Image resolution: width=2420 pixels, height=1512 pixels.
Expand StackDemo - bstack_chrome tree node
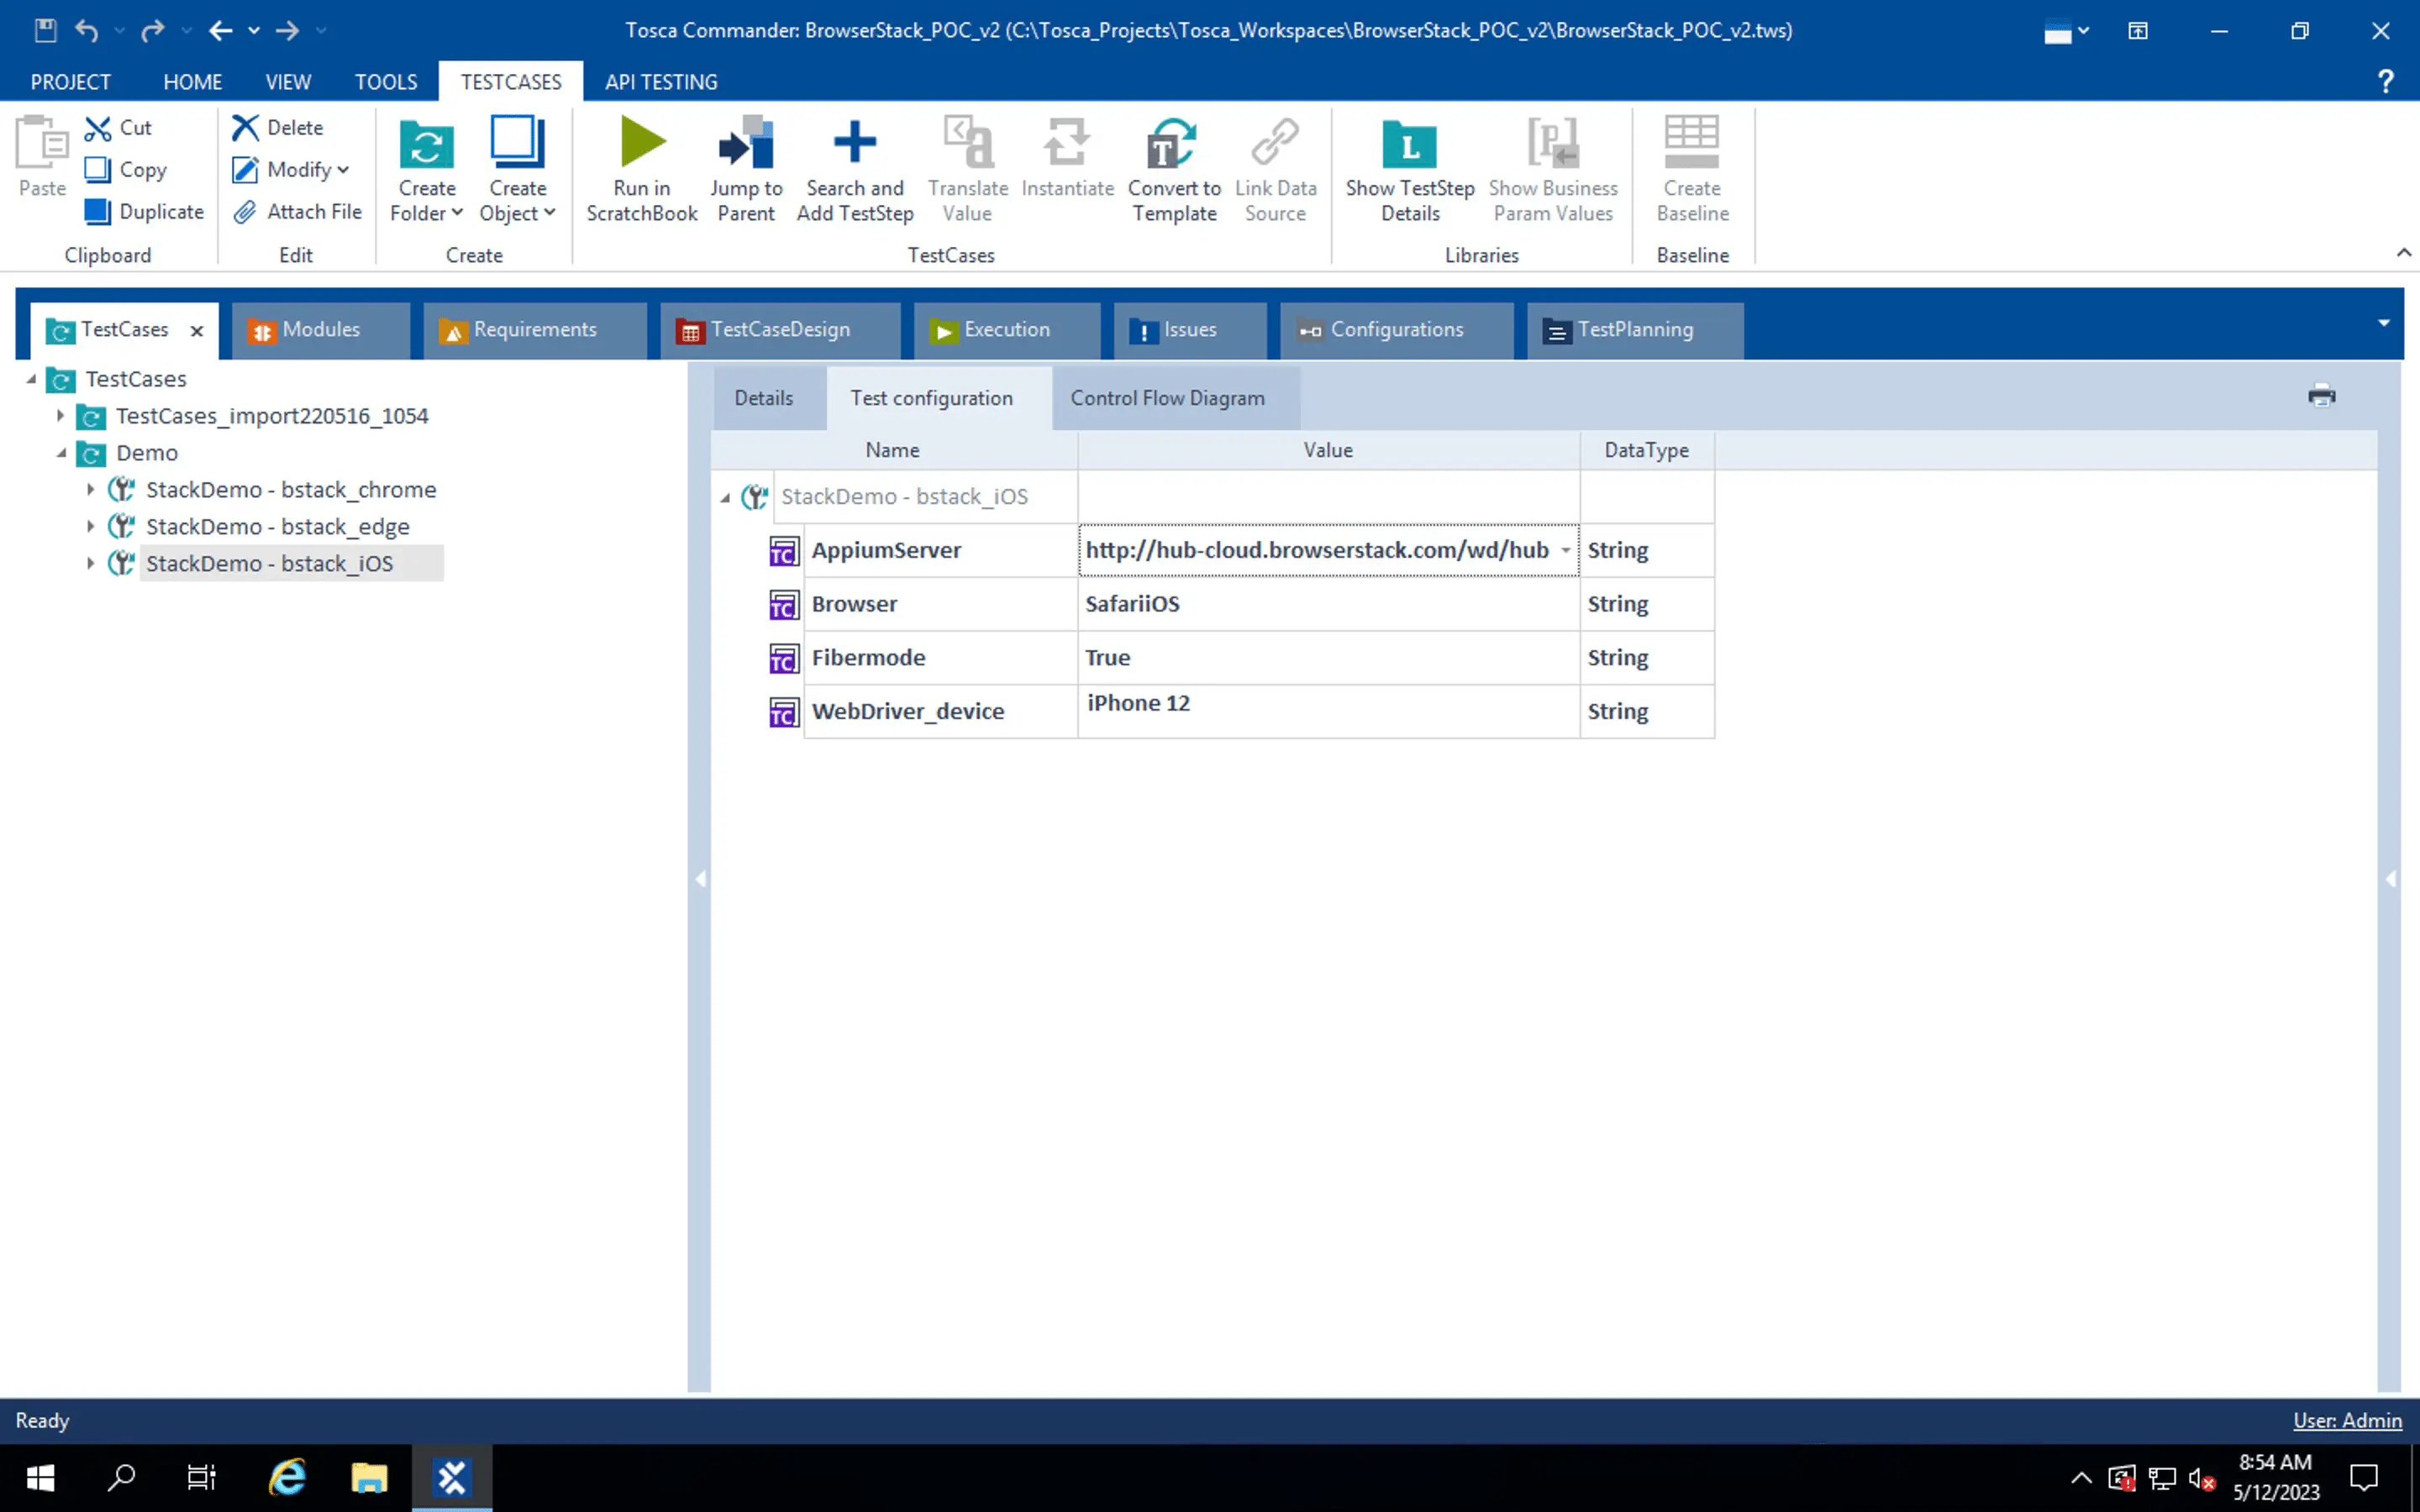90,490
